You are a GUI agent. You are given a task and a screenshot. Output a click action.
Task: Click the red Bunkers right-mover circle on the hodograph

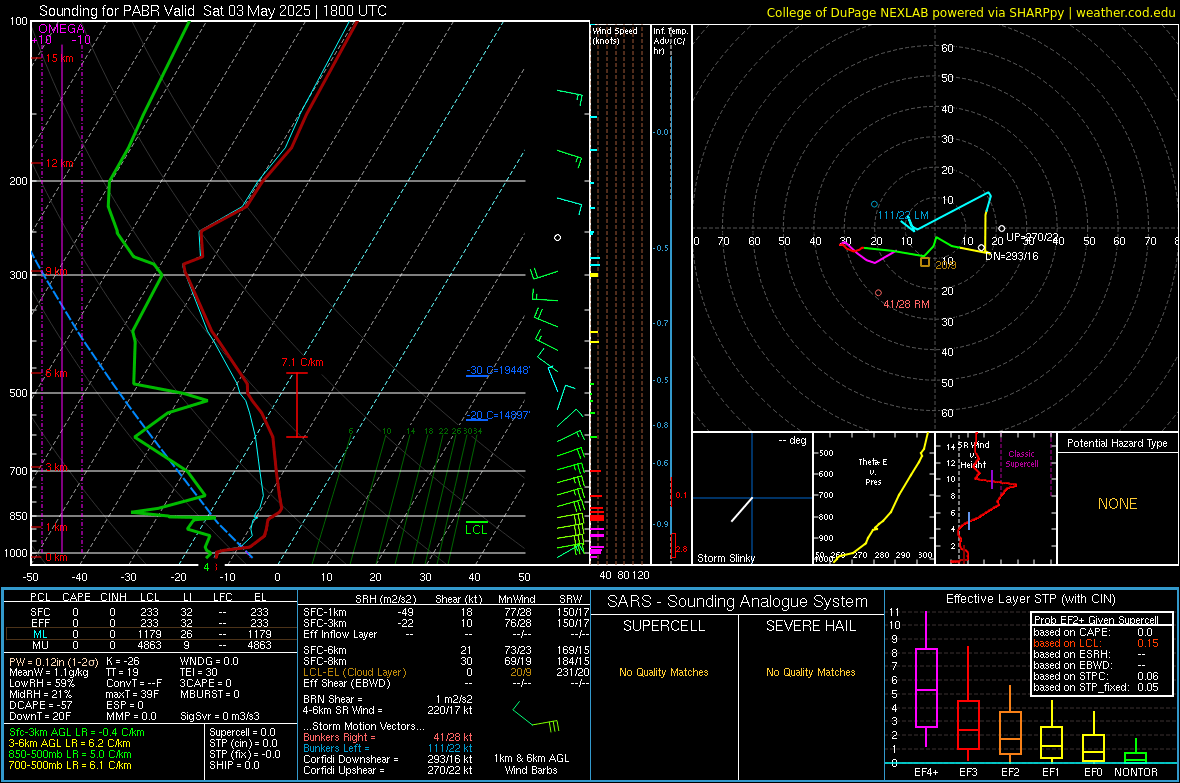tap(878, 293)
